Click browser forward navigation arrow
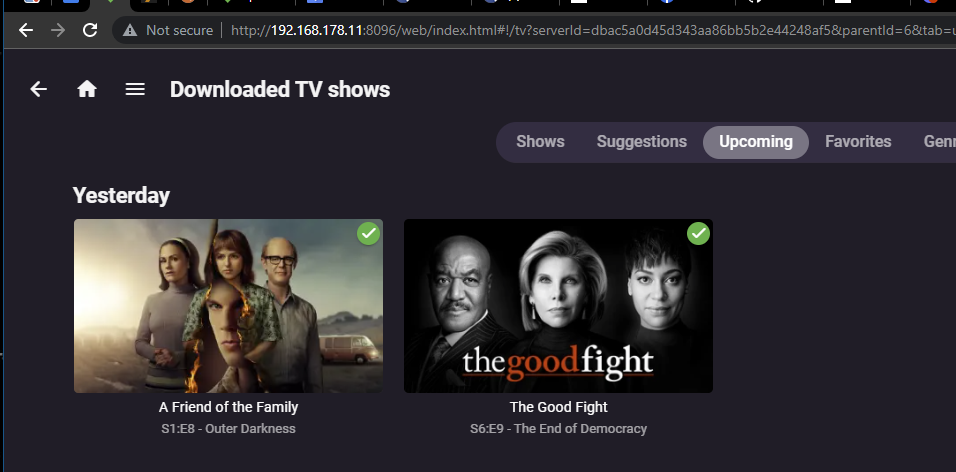956x472 pixels. pos(58,30)
